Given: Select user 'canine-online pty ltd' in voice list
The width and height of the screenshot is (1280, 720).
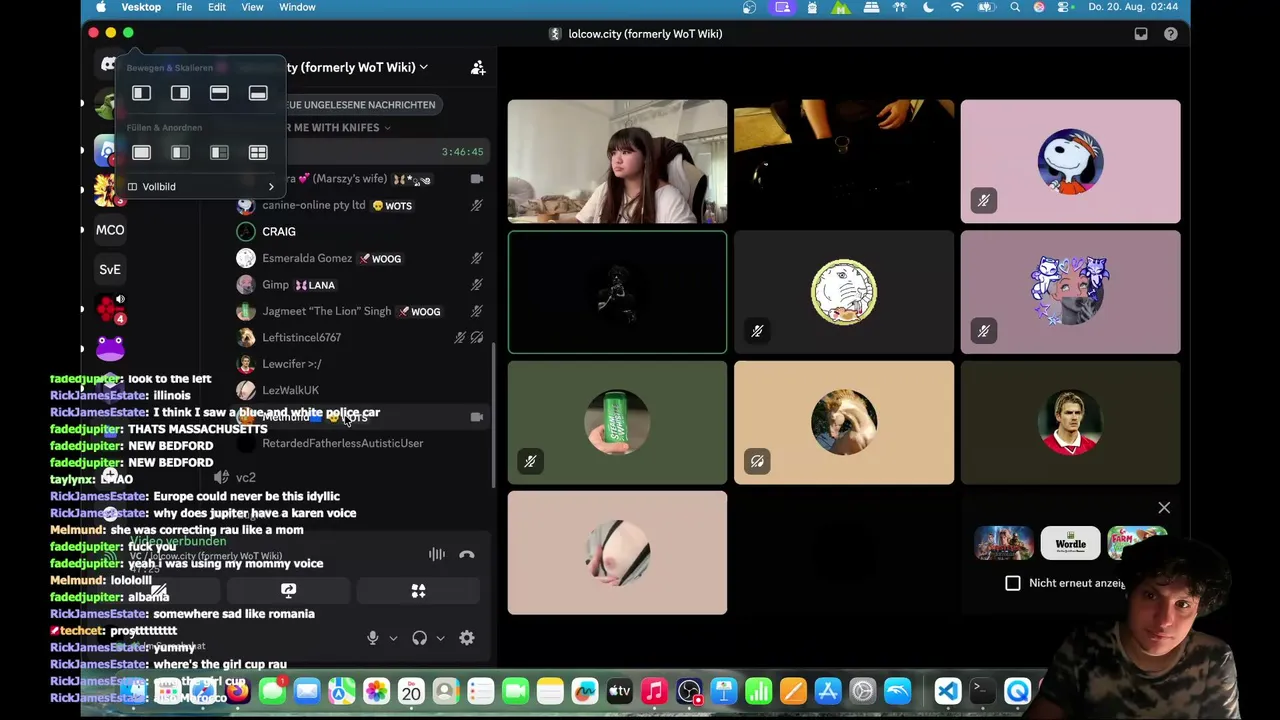Looking at the screenshot, I should tap(362, 205).
